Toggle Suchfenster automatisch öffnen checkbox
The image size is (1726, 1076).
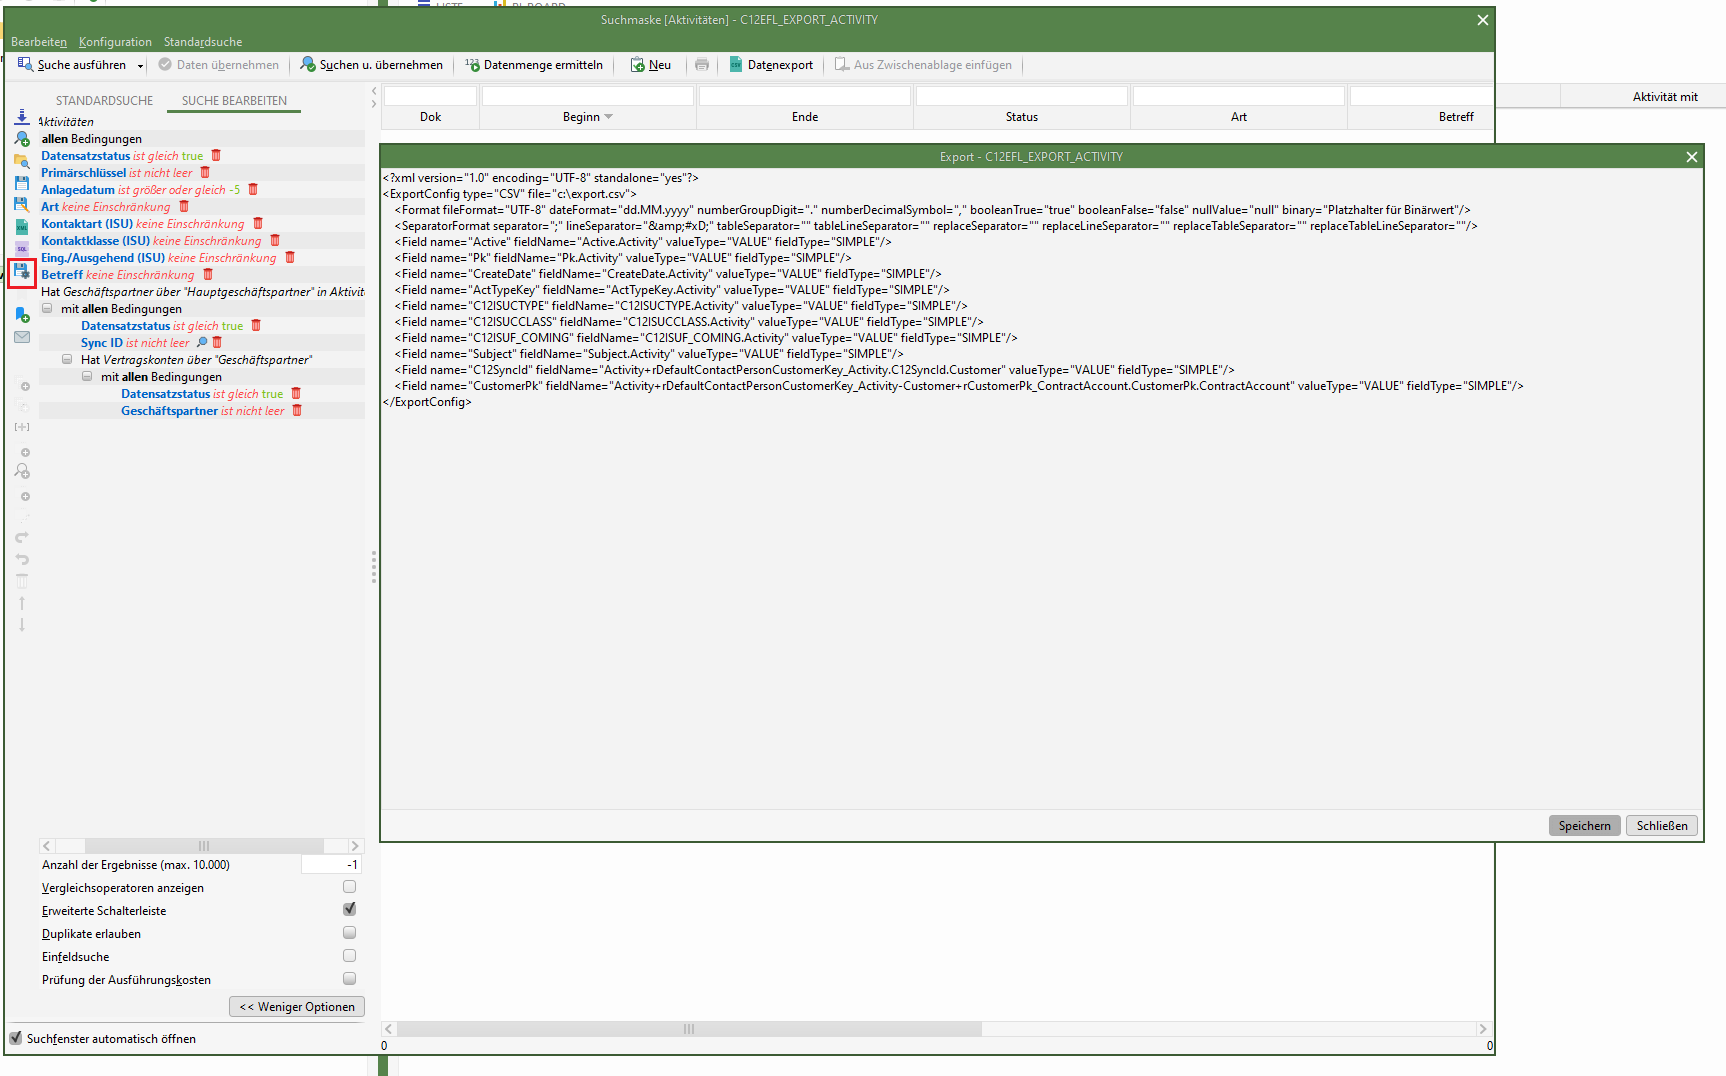click(x=16, y=1038)
